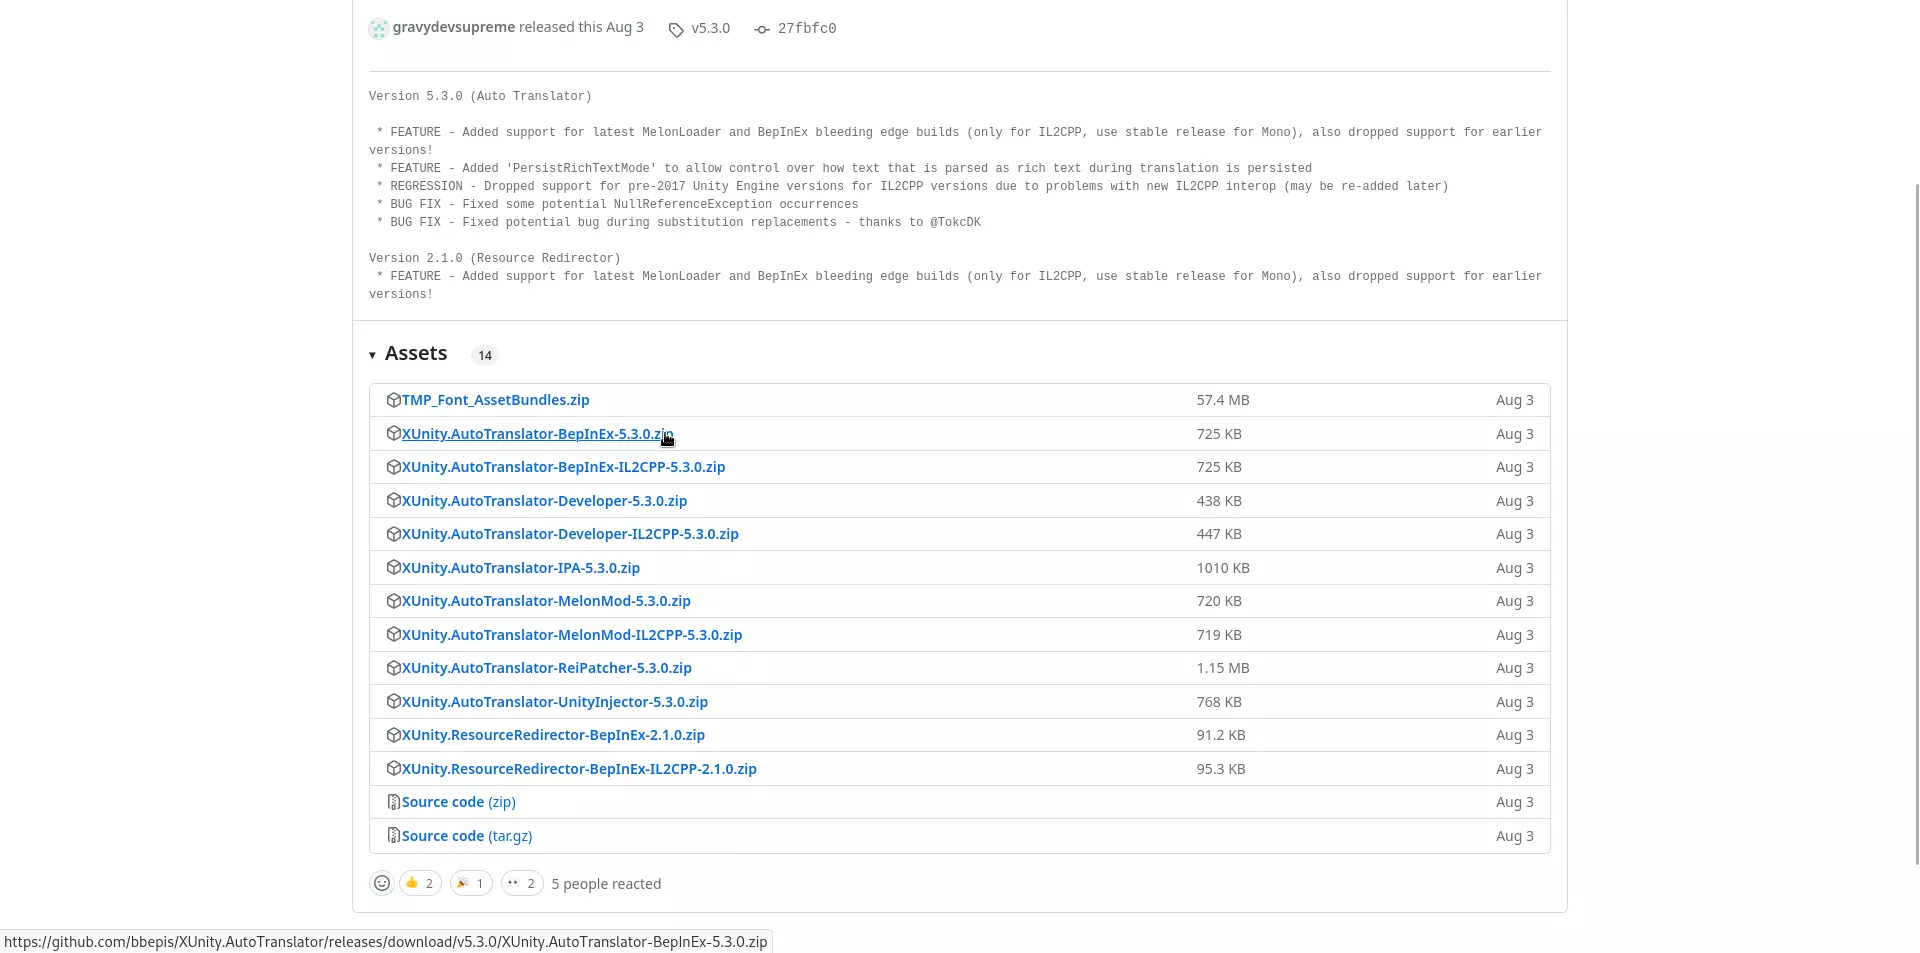Click package icon for Developer-IL2CPP-5.3.0.zip
The height and width of the screenshot is (953, 1920).
pos(394,534)
